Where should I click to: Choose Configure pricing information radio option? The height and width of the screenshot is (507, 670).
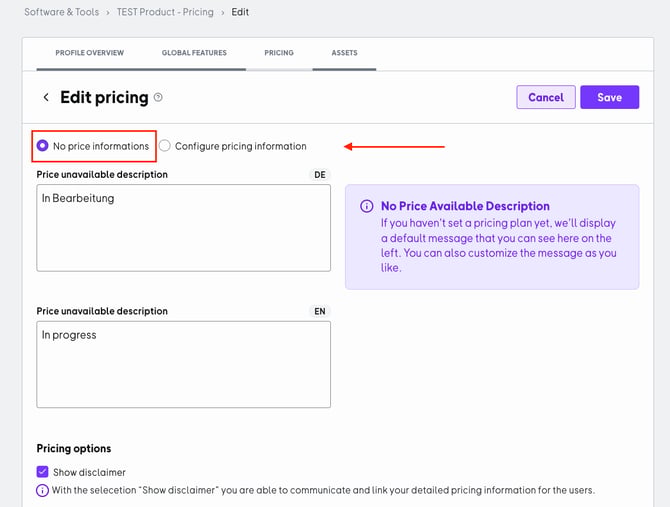pyautogui.click(x=165, y=146)
